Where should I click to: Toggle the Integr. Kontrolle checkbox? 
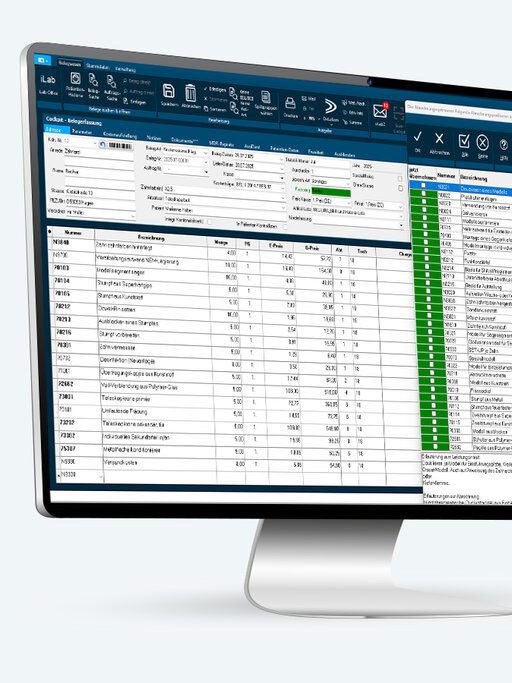coord(209,222)
